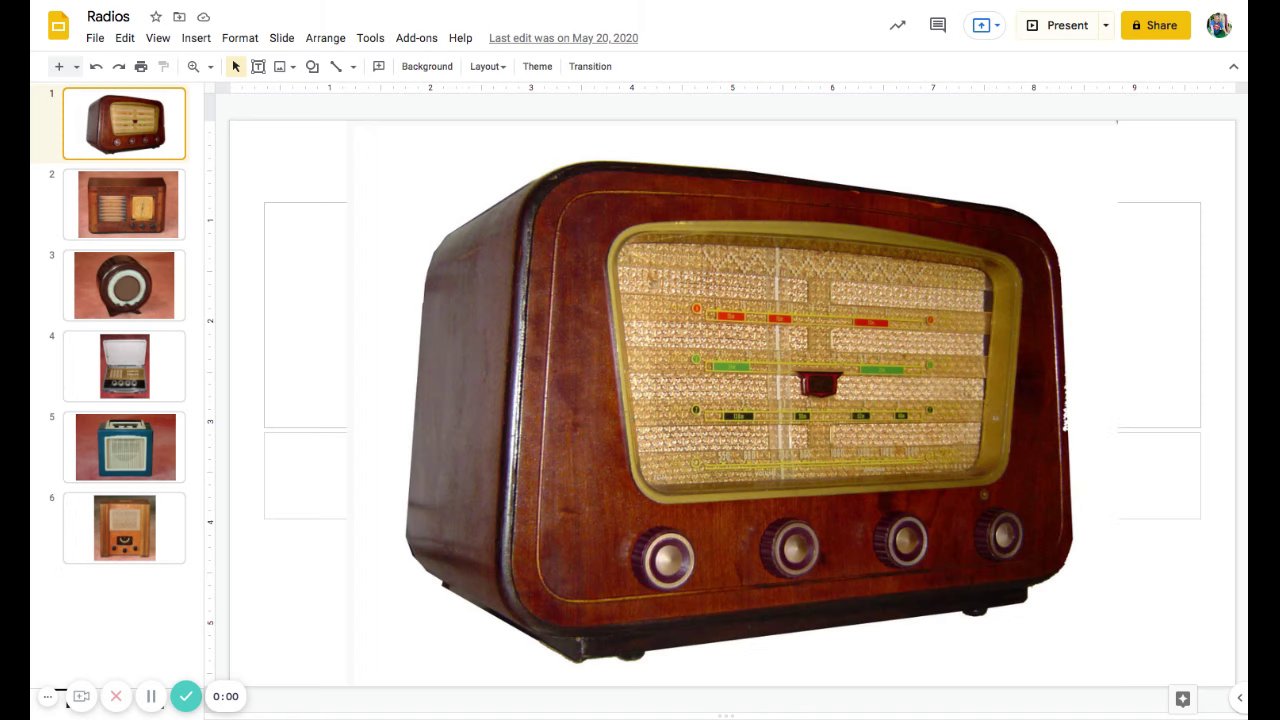Click the yellow Share button

point(1155,26)
